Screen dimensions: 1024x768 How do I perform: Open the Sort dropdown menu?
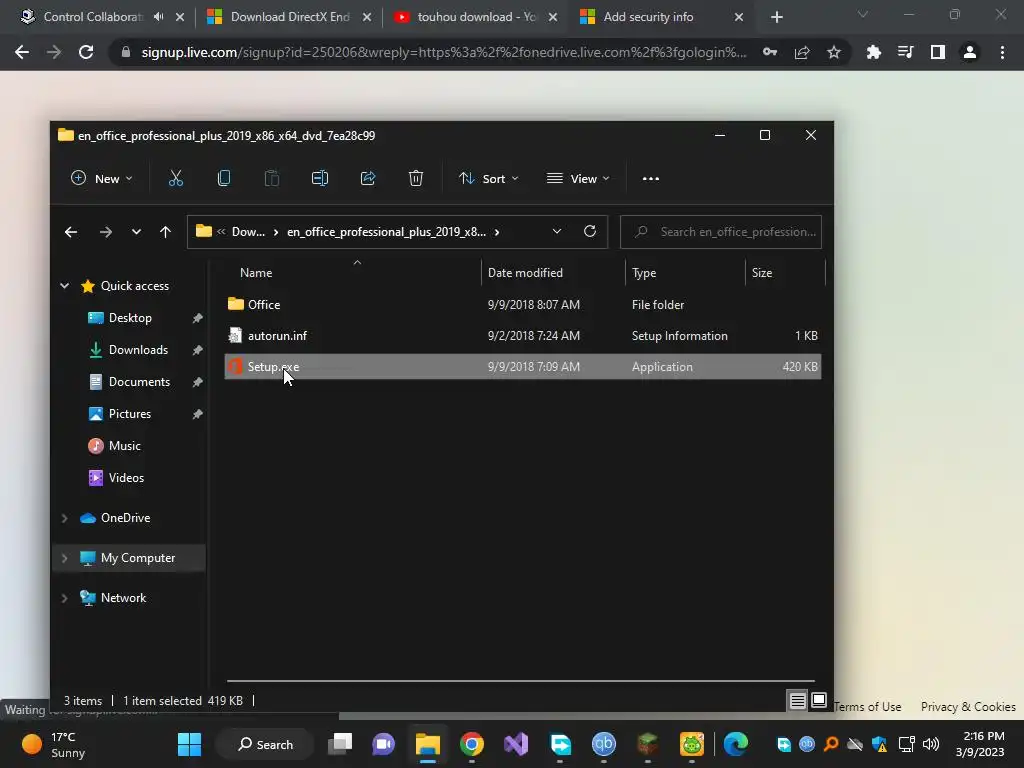pos(489,178)
